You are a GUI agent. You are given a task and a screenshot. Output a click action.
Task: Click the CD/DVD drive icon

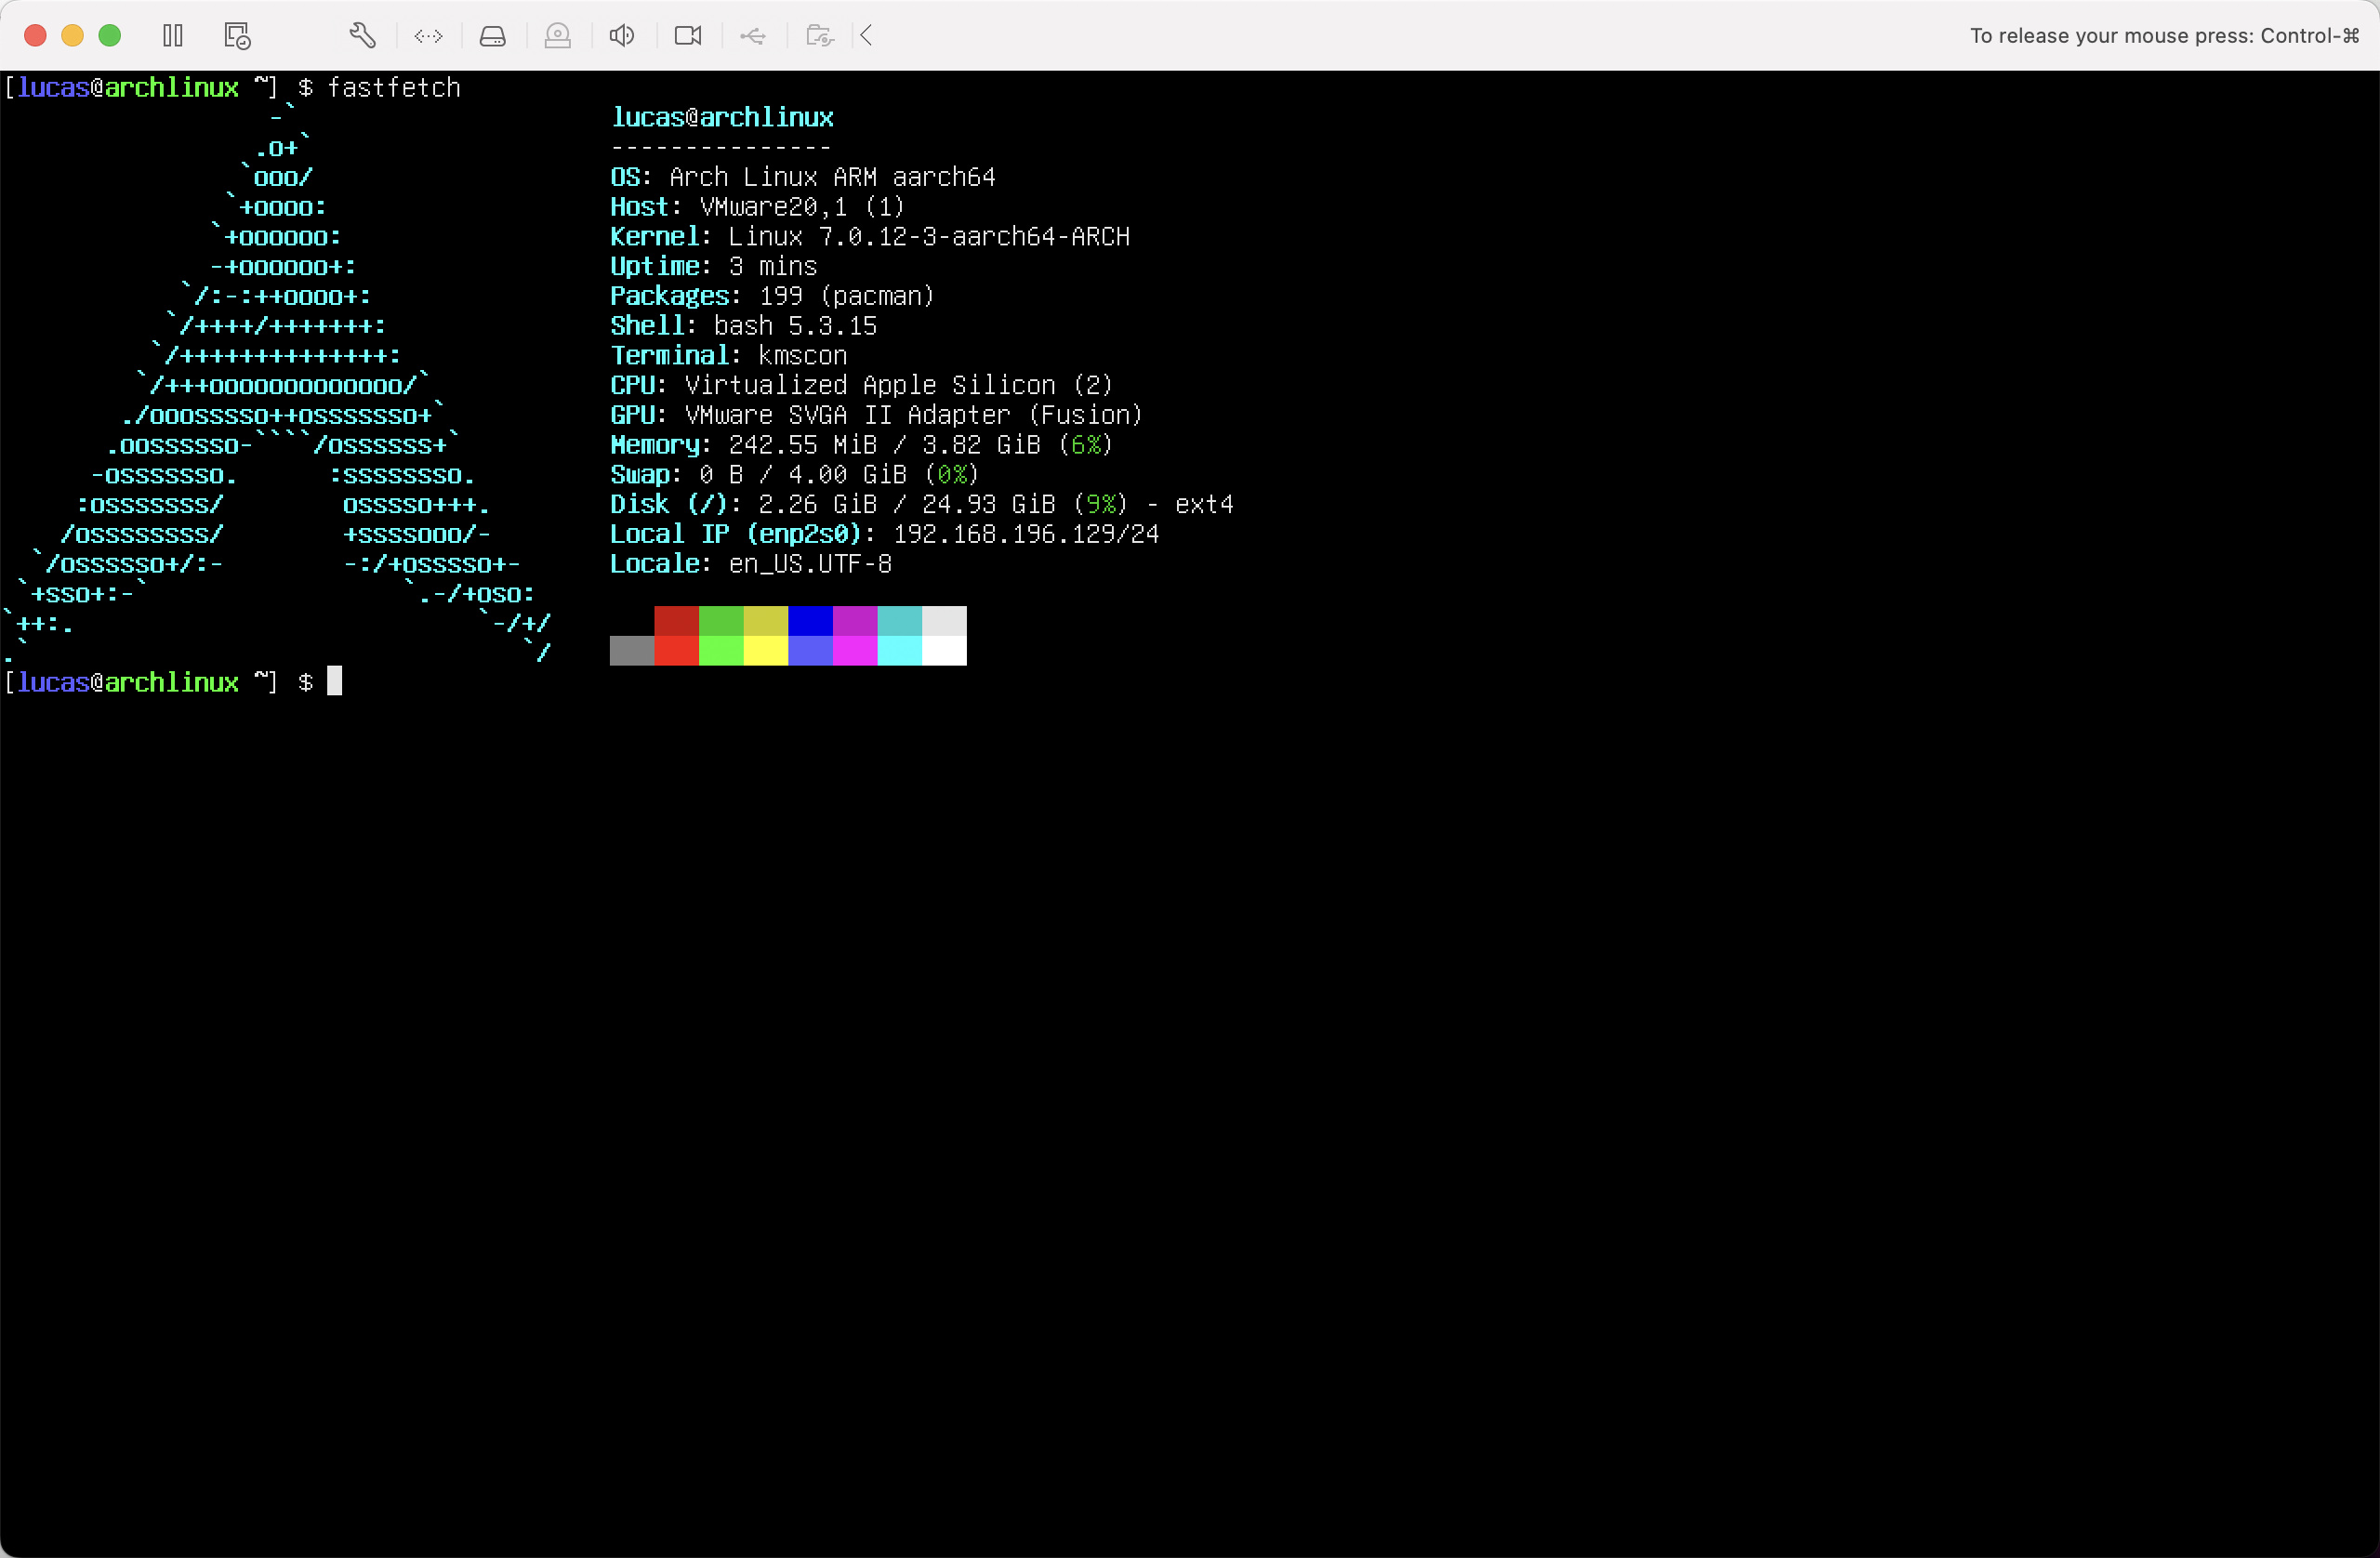(558, 36)
